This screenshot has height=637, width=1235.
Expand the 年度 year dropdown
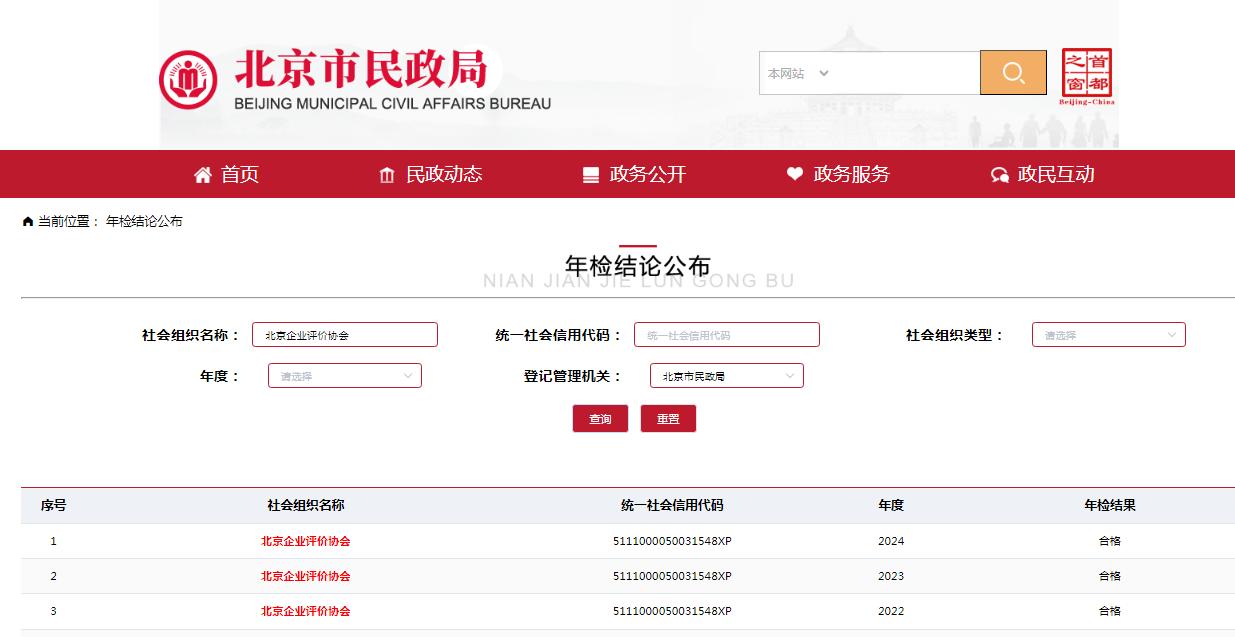pos(345,376)
